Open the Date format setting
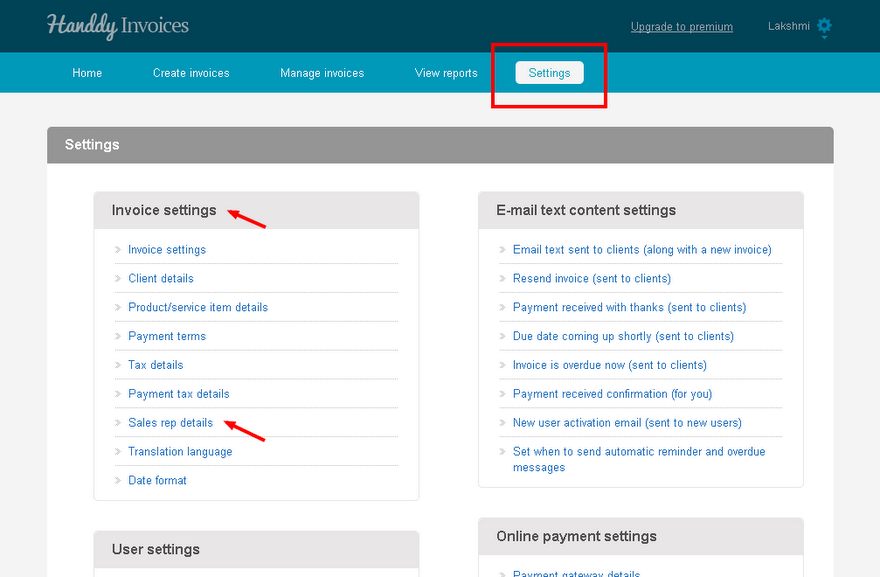880x577 pixels. coord(157,480)
